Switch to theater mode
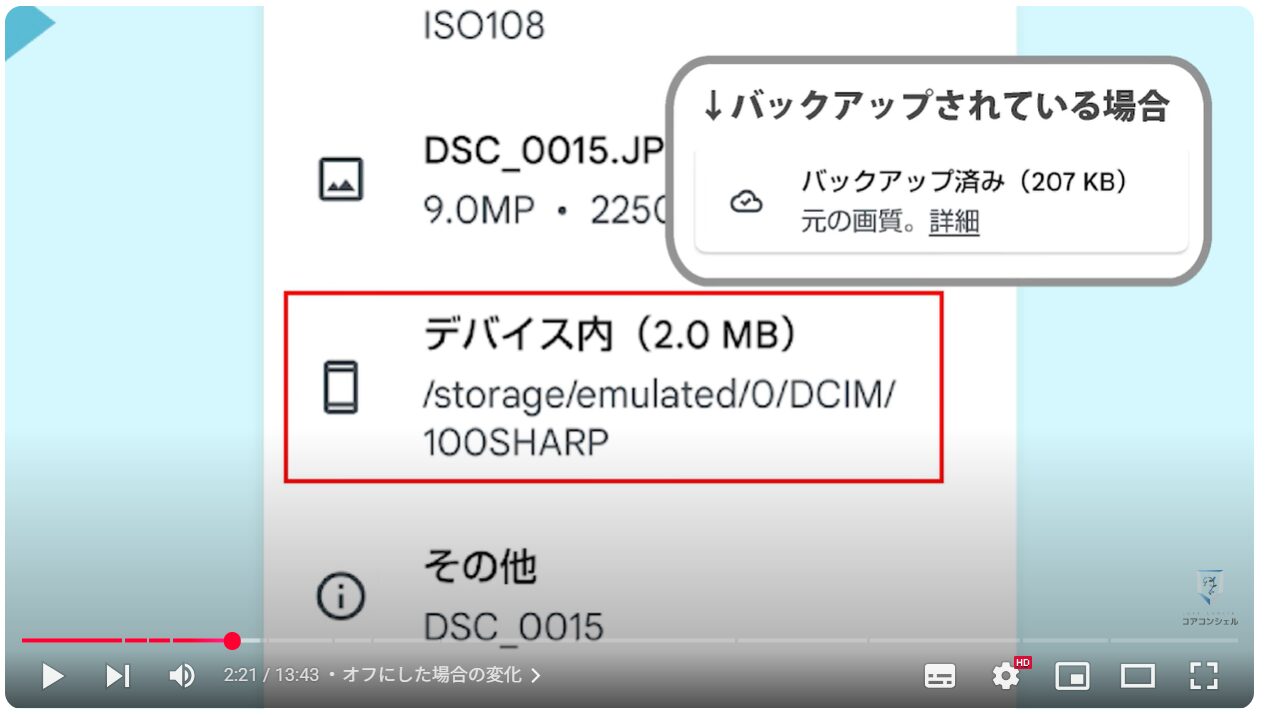The width and height of the screenshot is (1265, 715). (x=1138, y=677)
